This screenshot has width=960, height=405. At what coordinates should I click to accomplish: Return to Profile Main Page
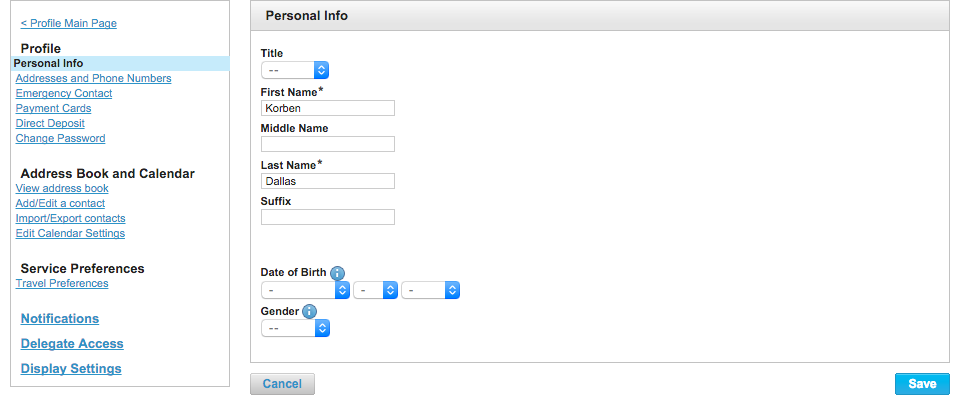69,23
